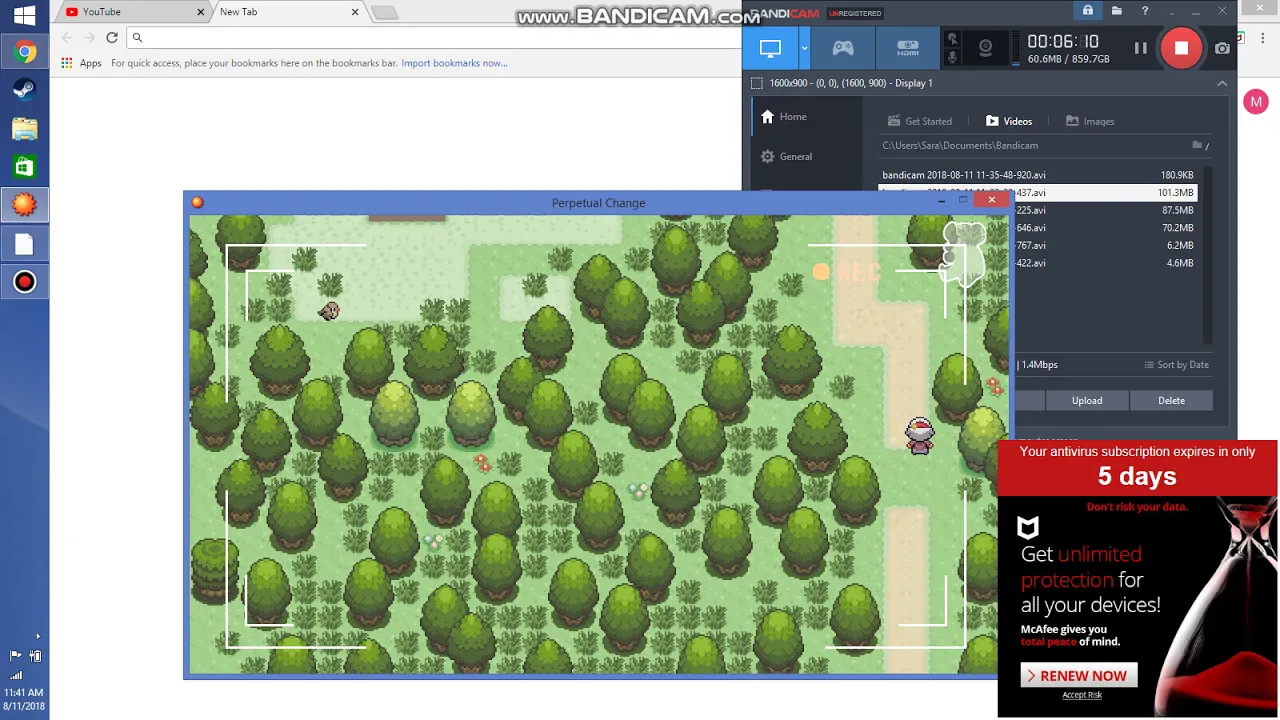Stop the Bandicam recording
The height and width of the screenshot is (720, 1280).
(x=1181, y=48)
